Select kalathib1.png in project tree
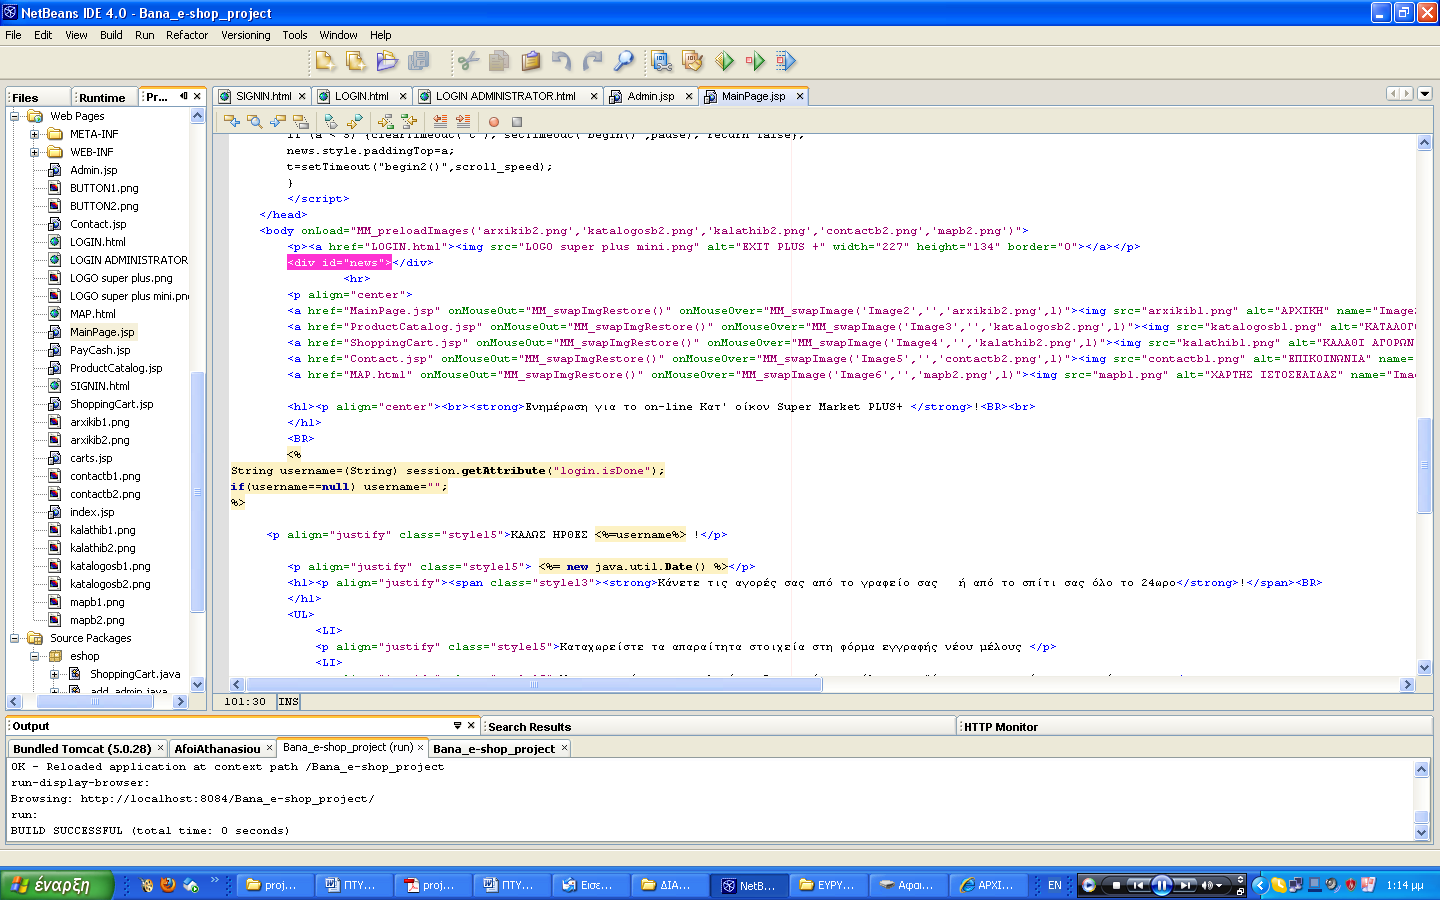1440x900 pixels. point(102,530)
